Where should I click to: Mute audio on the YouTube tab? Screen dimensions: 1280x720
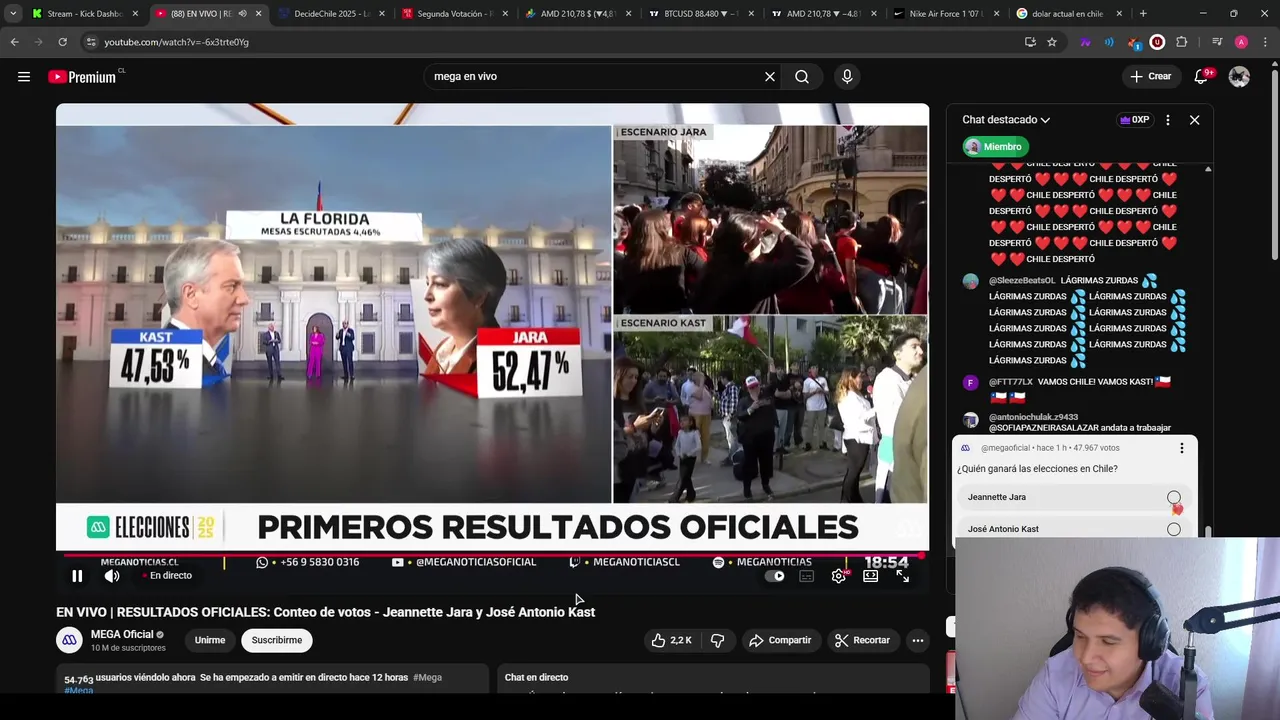242,14
